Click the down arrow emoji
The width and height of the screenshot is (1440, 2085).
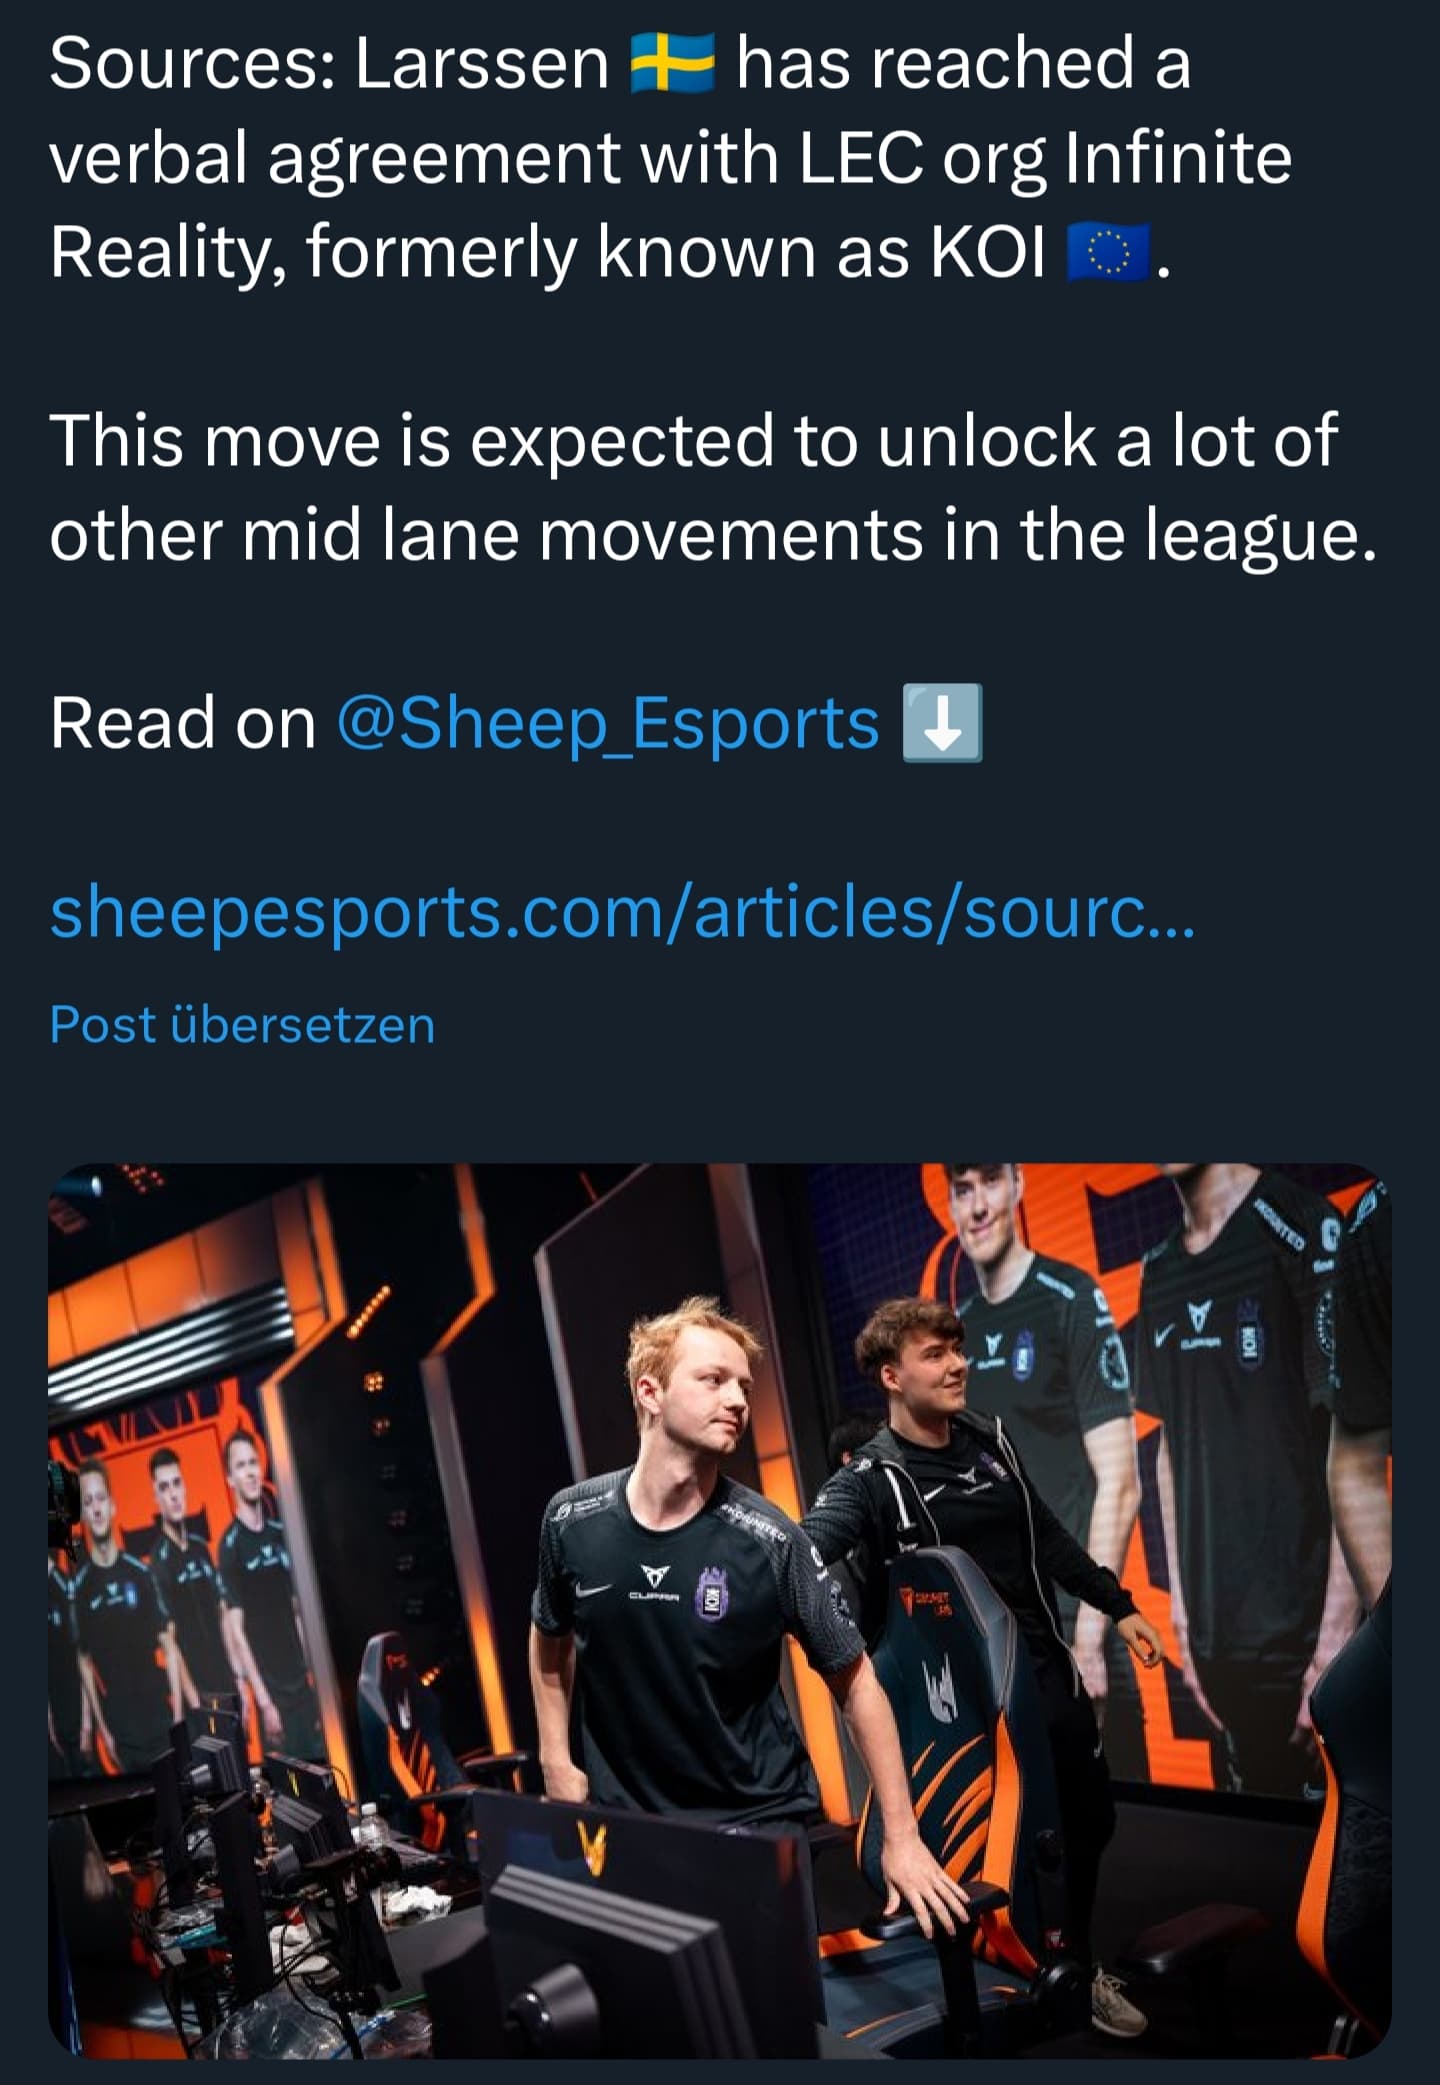coord(942,723)
